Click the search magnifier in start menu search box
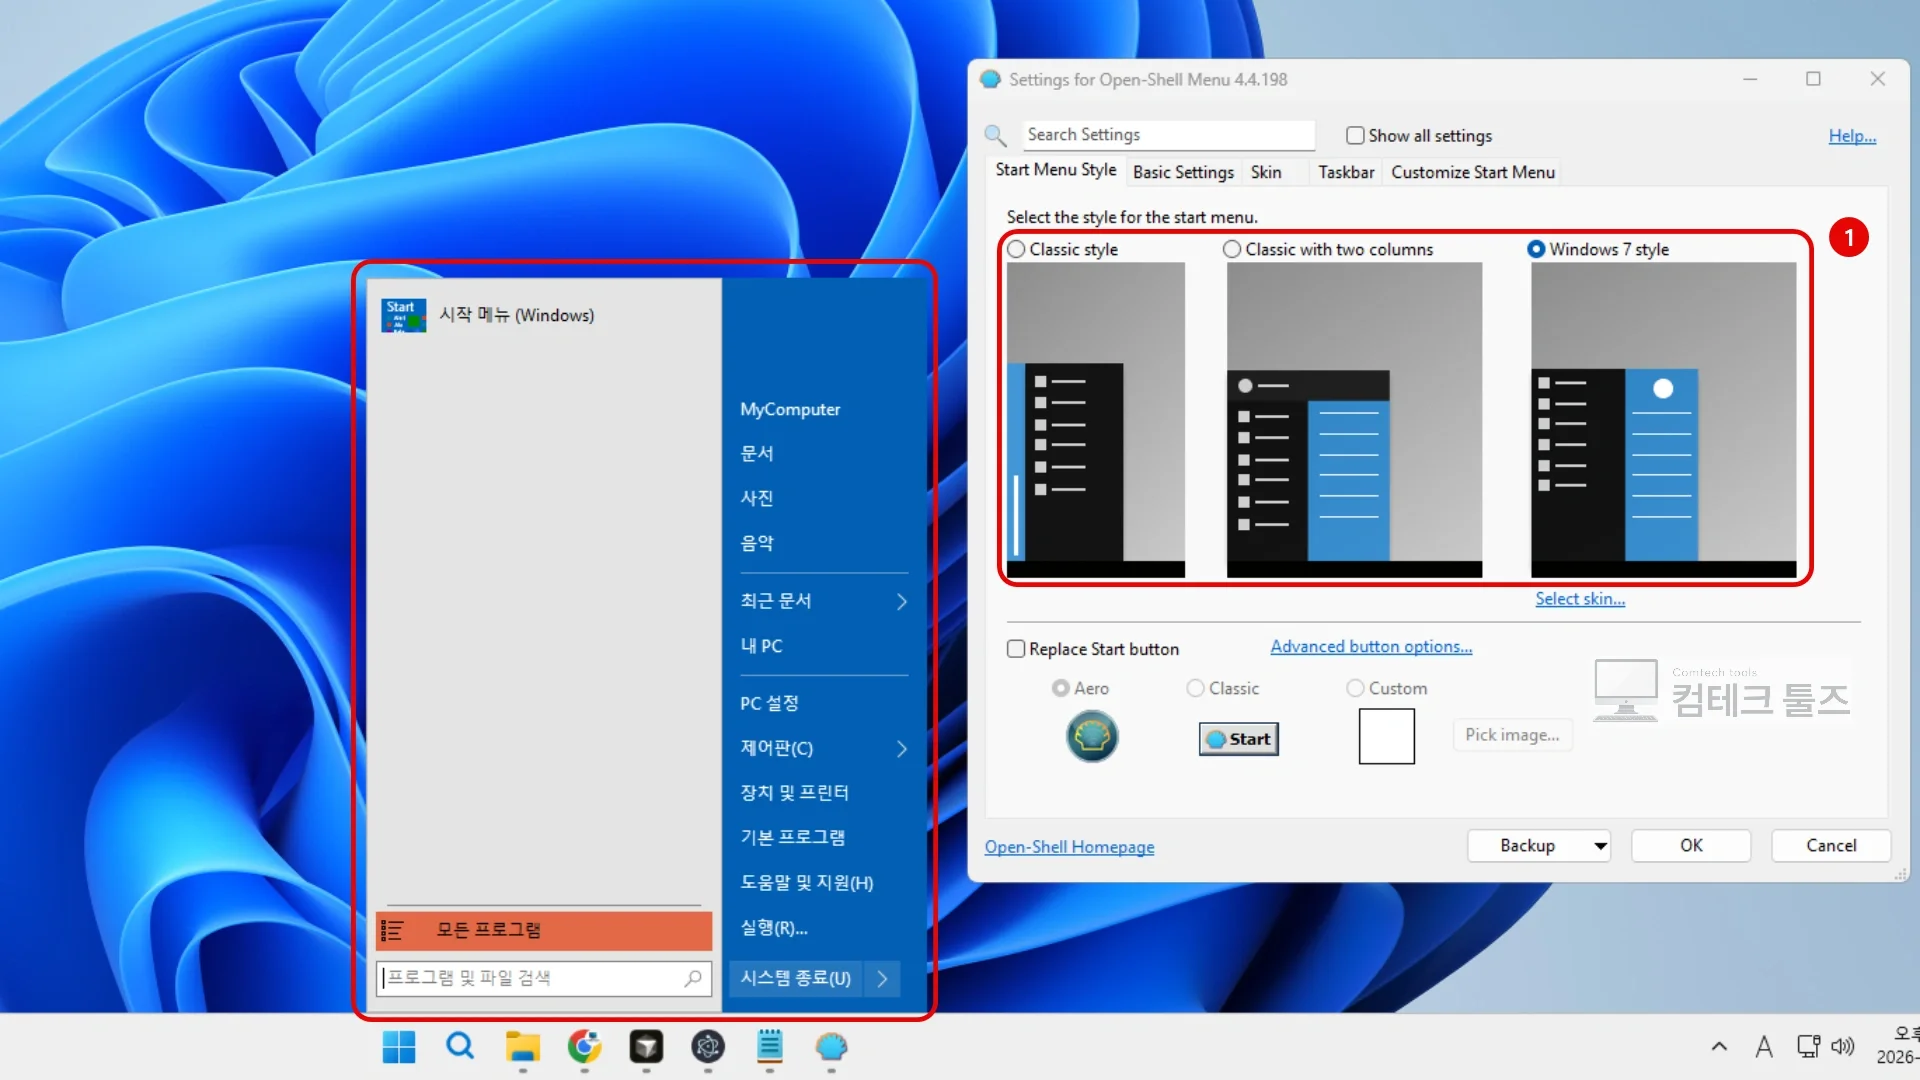Viewport: 1920px width, 1080px height. click(x=693, y=978)
